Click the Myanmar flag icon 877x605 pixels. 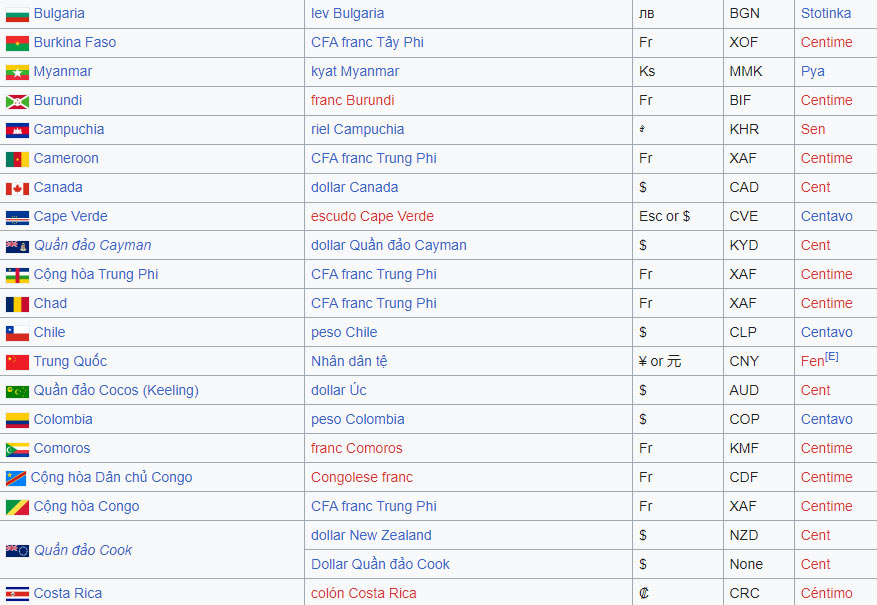click(x=16, y=72)
